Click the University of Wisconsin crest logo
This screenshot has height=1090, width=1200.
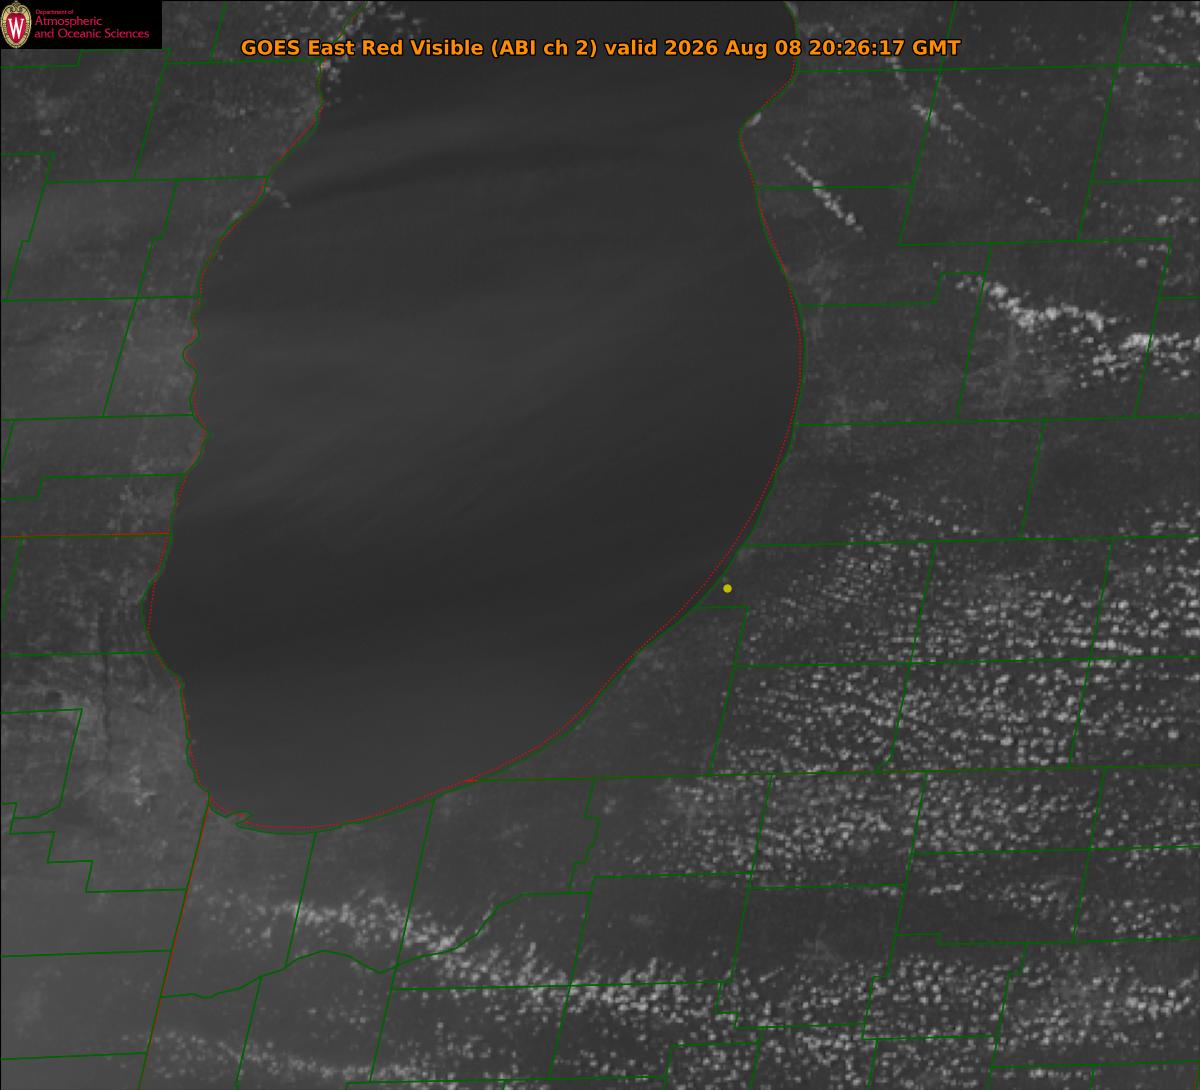(x=17, y=26)
